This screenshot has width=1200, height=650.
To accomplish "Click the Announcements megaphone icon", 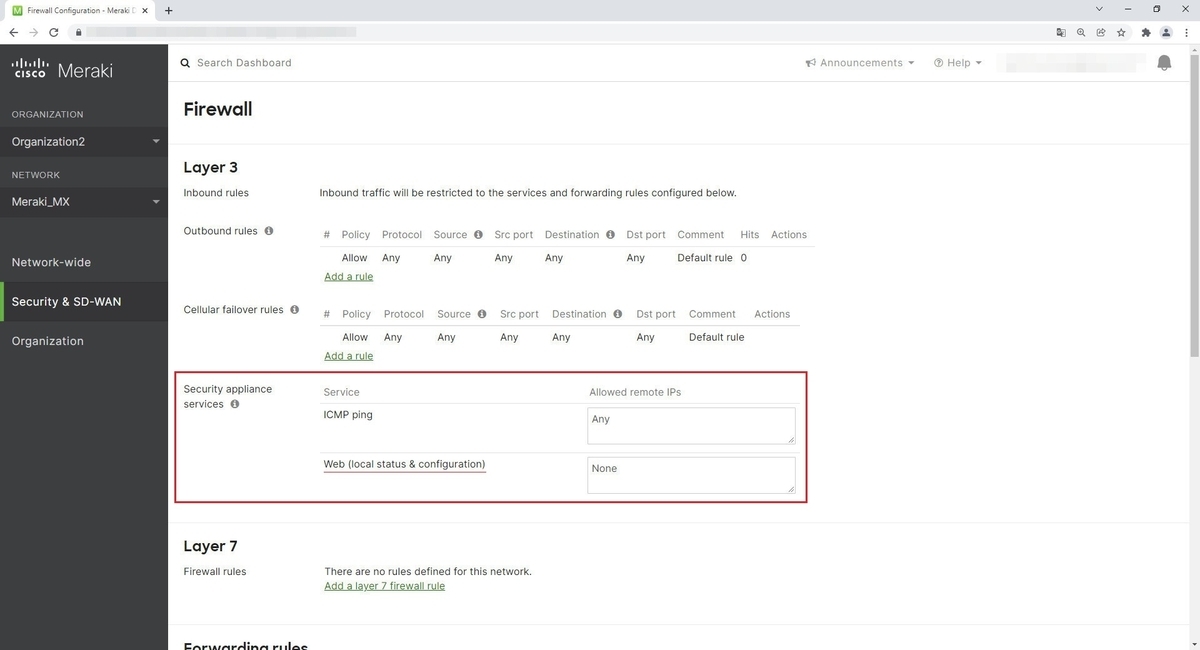I will (x=810, y=62).
